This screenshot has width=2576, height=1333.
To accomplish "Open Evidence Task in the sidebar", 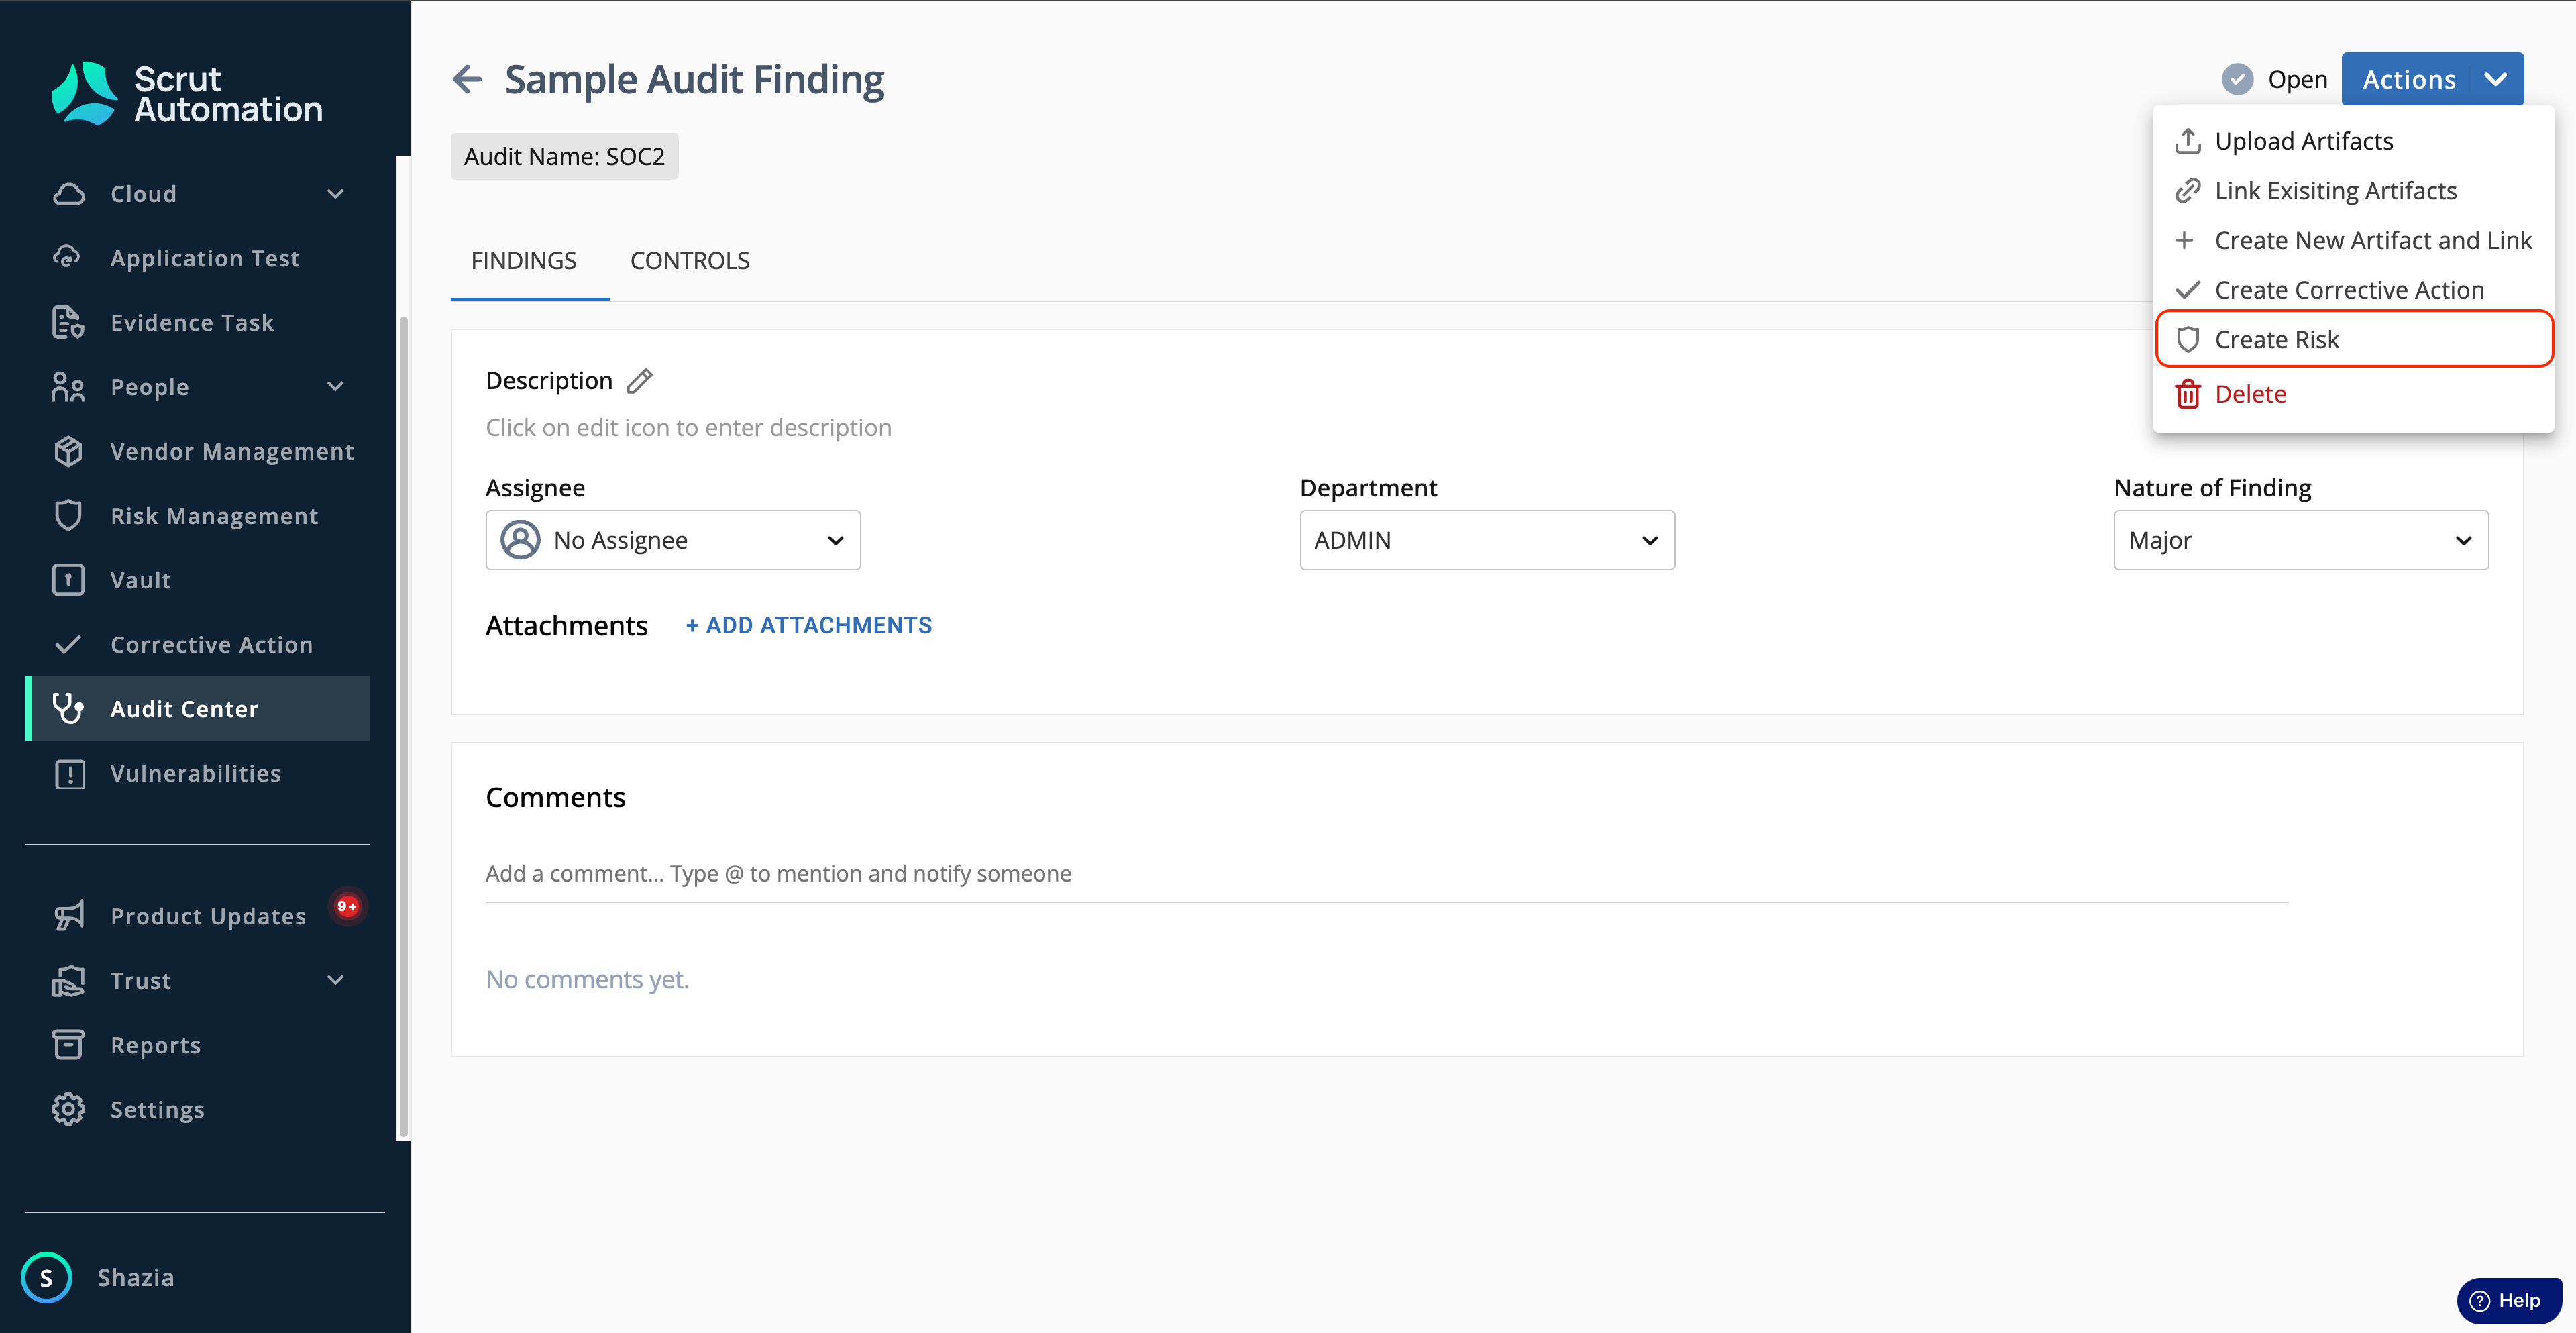I will 197,322.
